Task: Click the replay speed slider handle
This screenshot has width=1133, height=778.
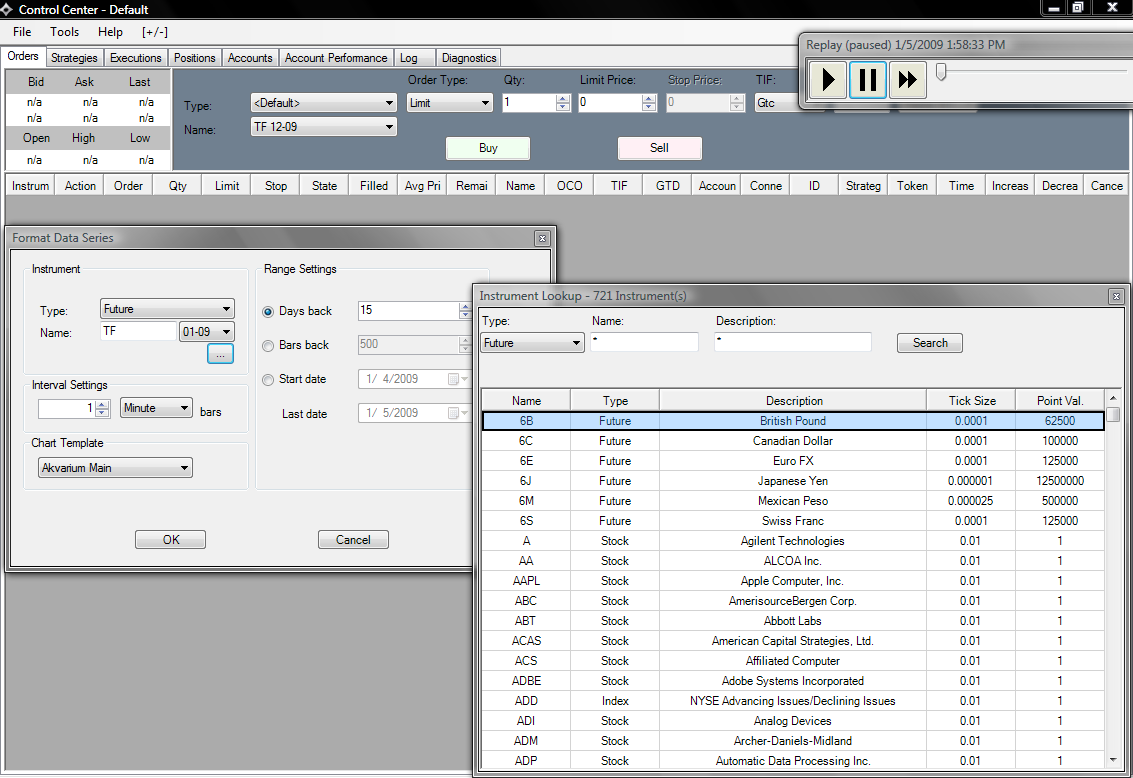Action: (x=941, y=72)
